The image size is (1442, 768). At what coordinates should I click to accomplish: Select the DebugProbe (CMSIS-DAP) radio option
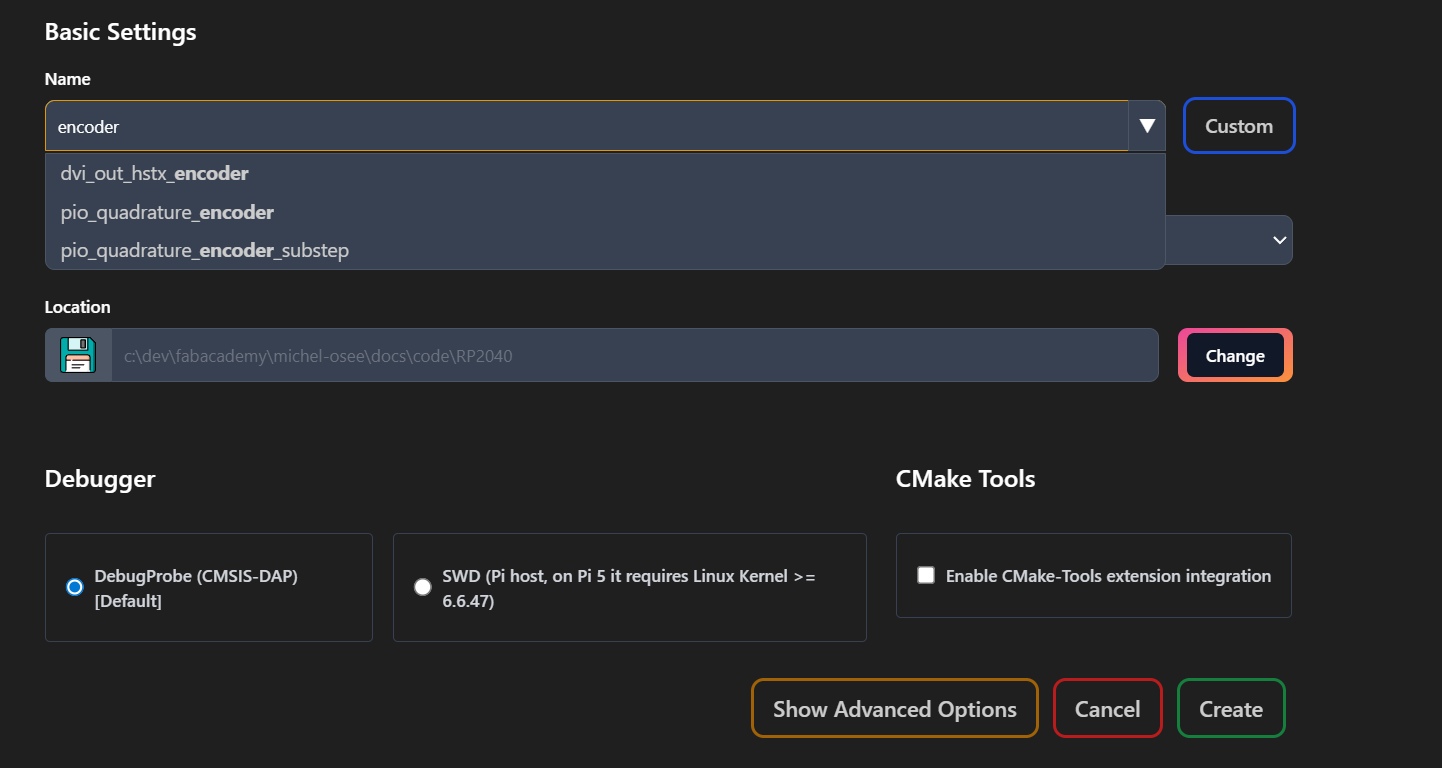tap(74, 587)
